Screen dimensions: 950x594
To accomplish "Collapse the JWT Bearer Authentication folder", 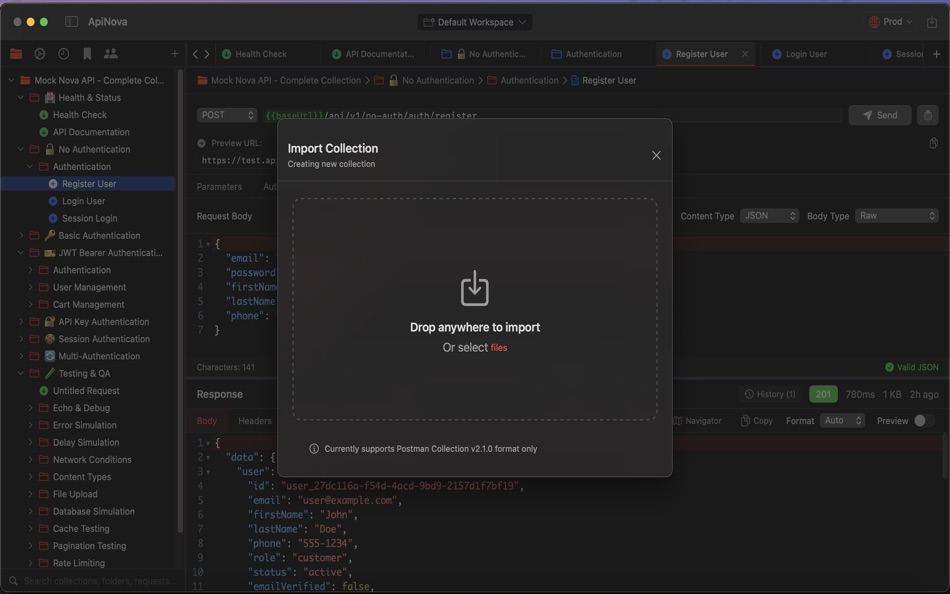I will coord(21,253).
